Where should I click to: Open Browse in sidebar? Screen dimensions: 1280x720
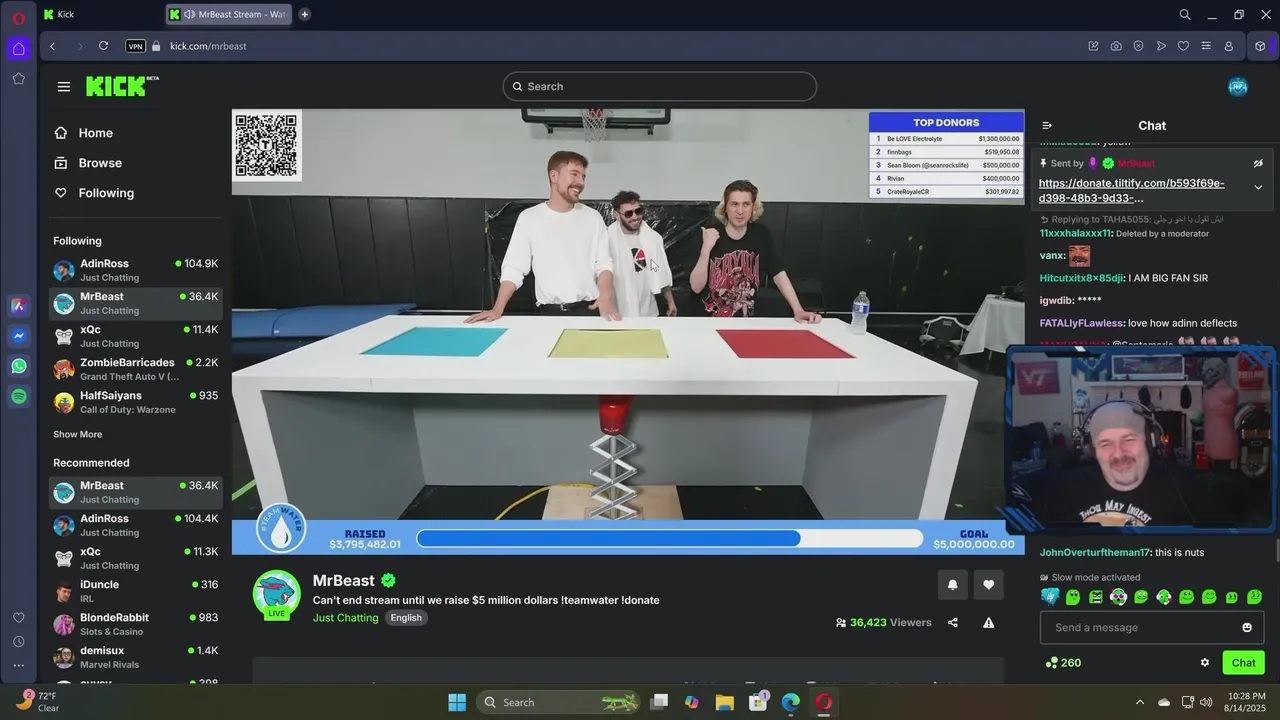[88, 163]
